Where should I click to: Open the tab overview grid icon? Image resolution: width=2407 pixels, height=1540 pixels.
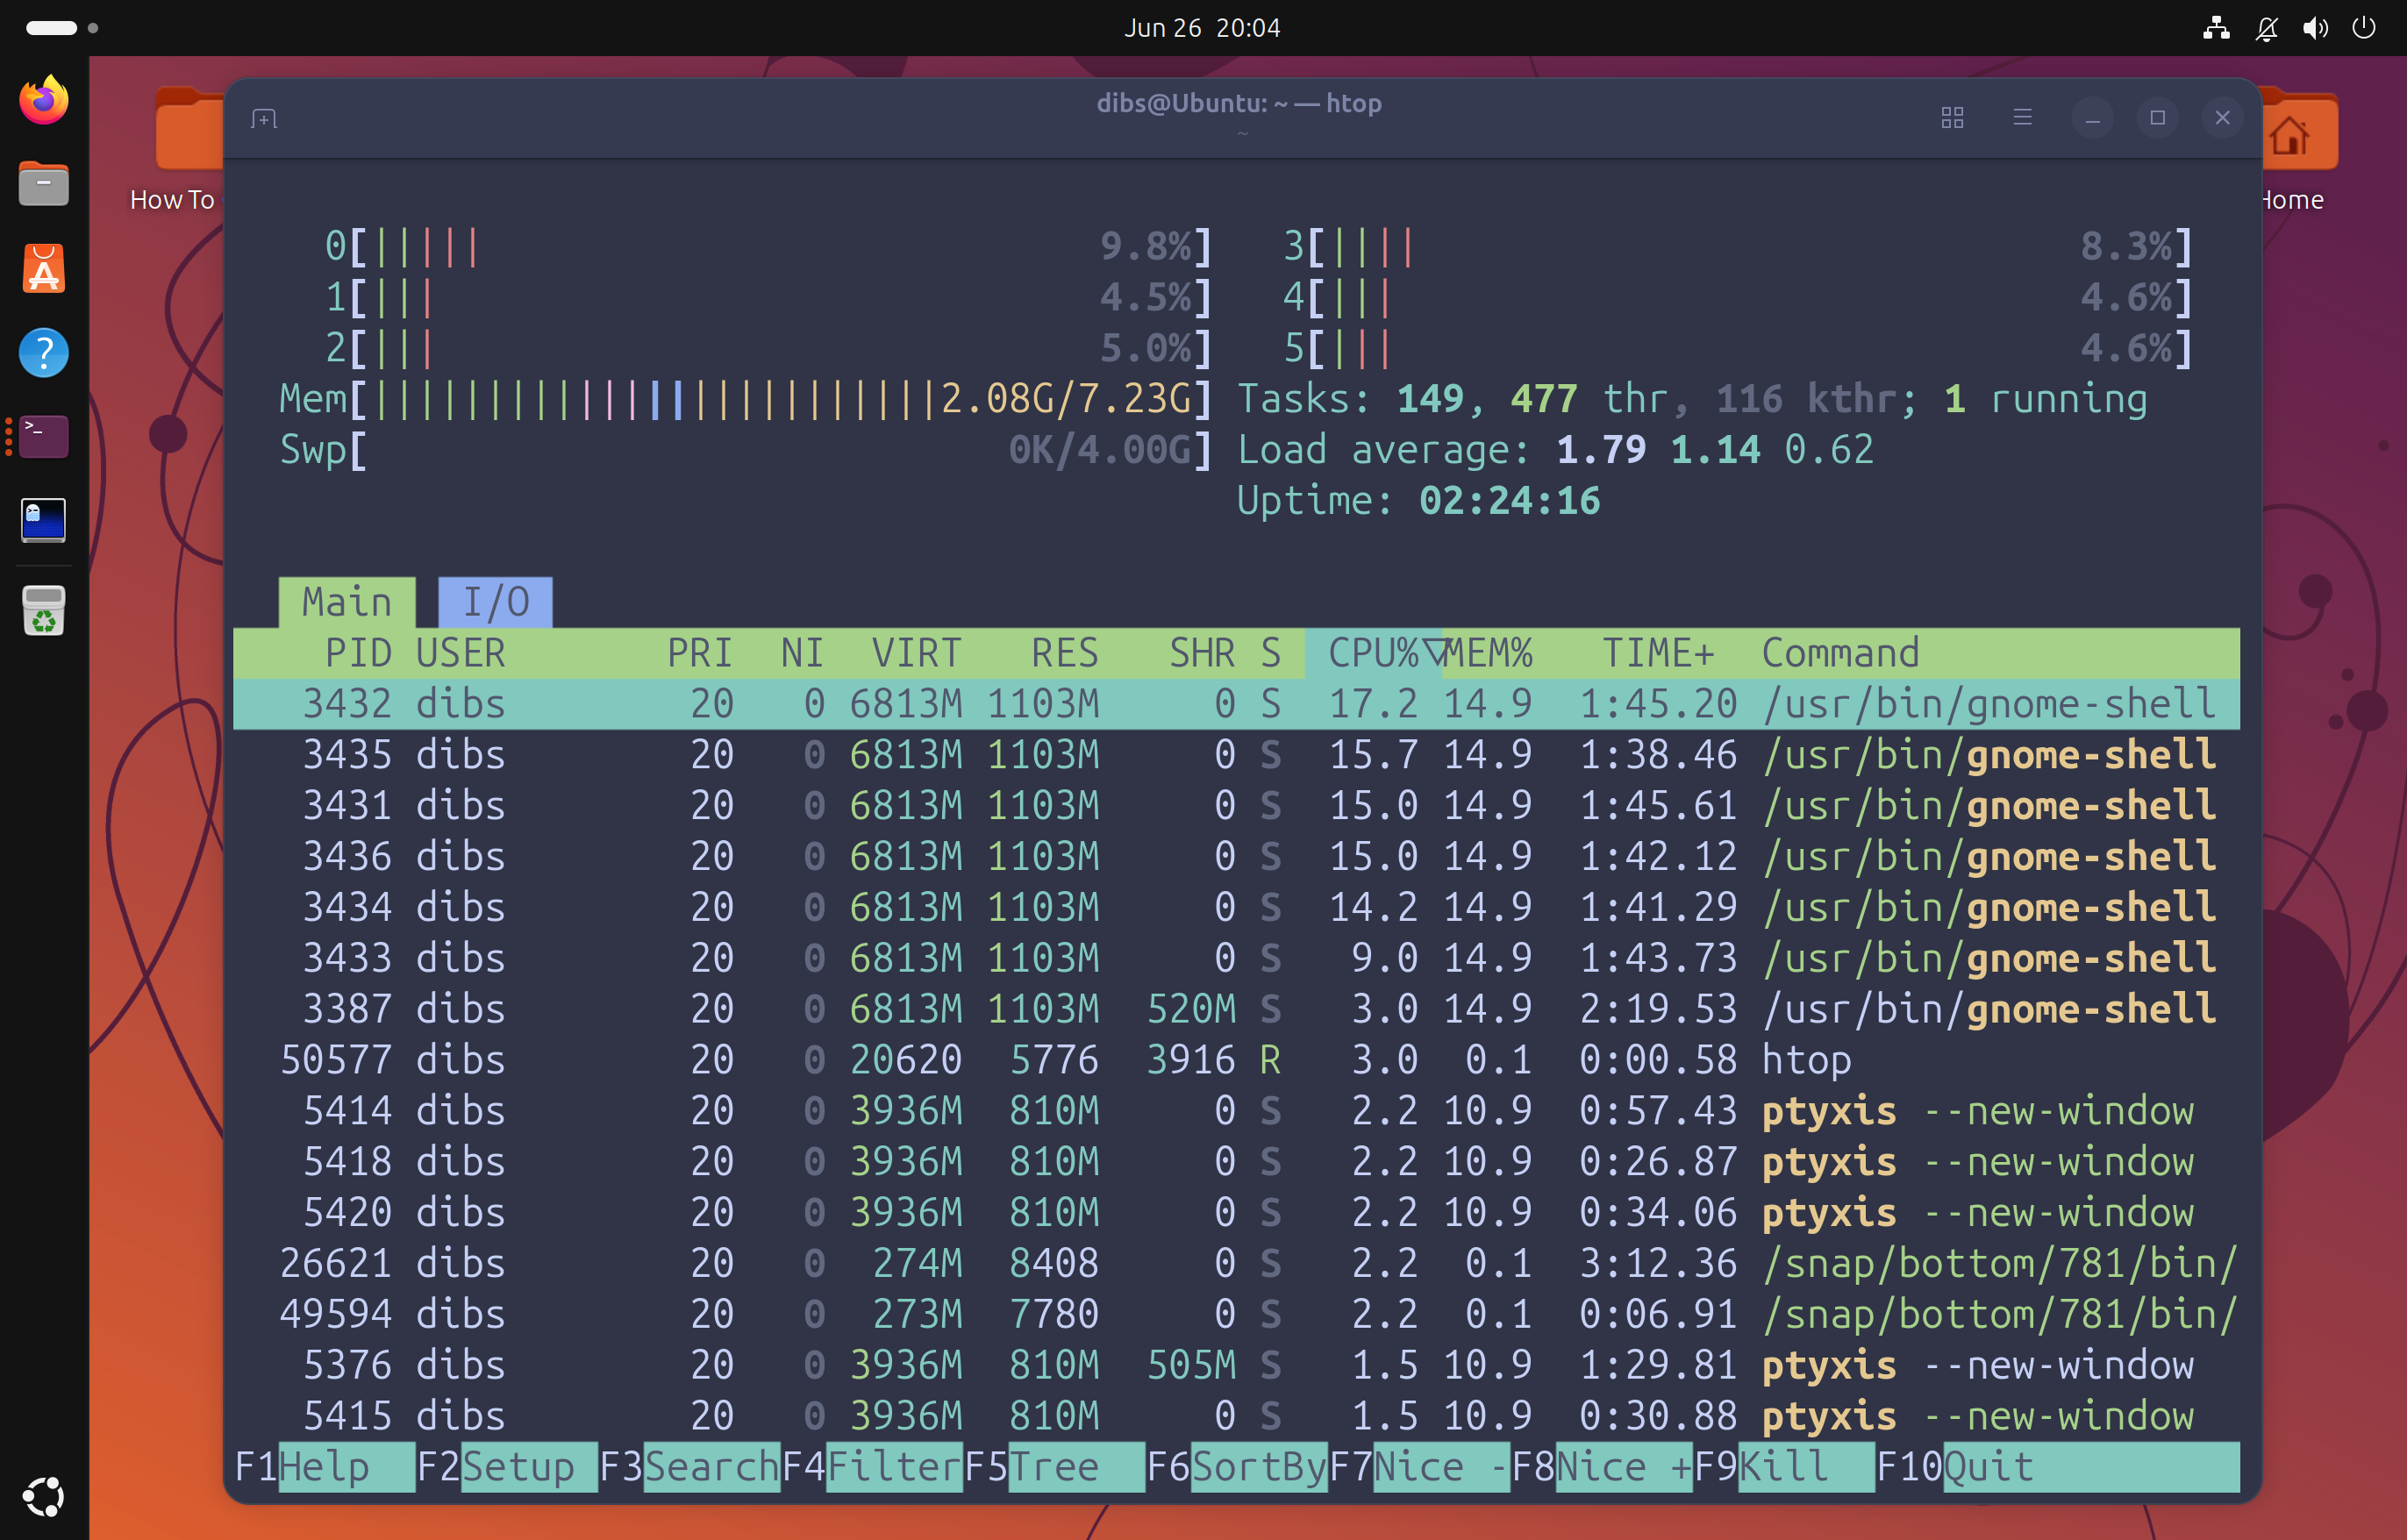click(1952, 118)
